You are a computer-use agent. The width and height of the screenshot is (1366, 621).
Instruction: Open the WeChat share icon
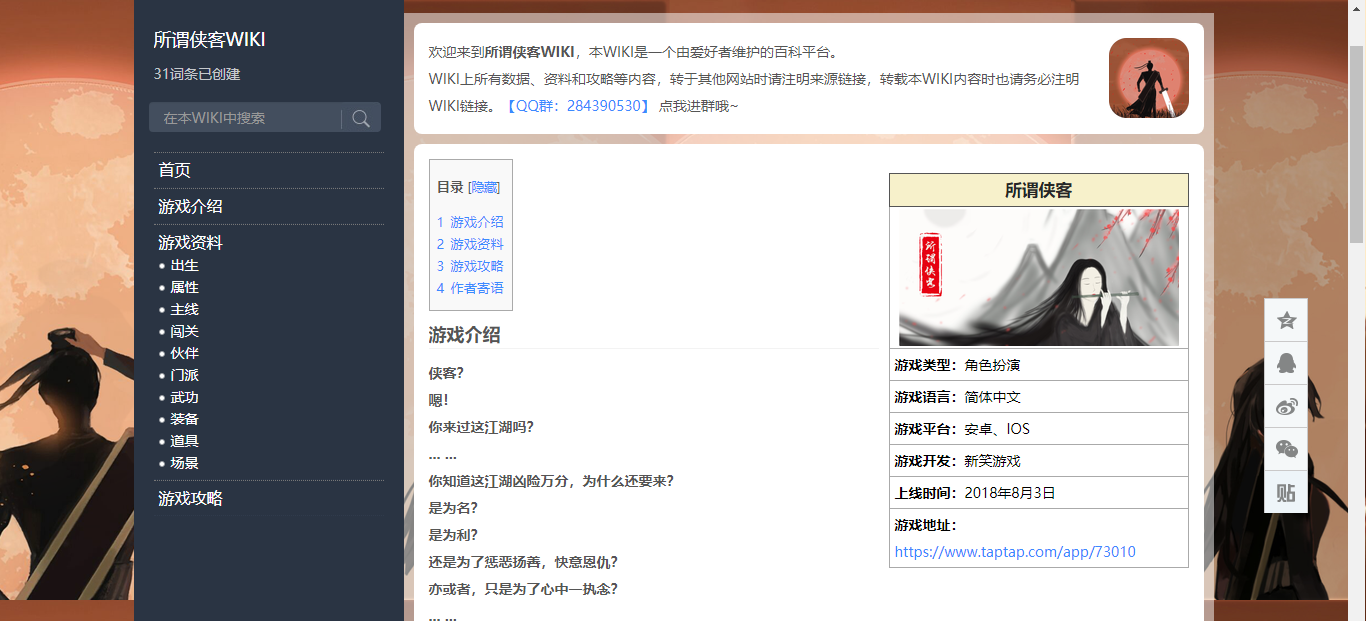click(x=1286, y=449)
